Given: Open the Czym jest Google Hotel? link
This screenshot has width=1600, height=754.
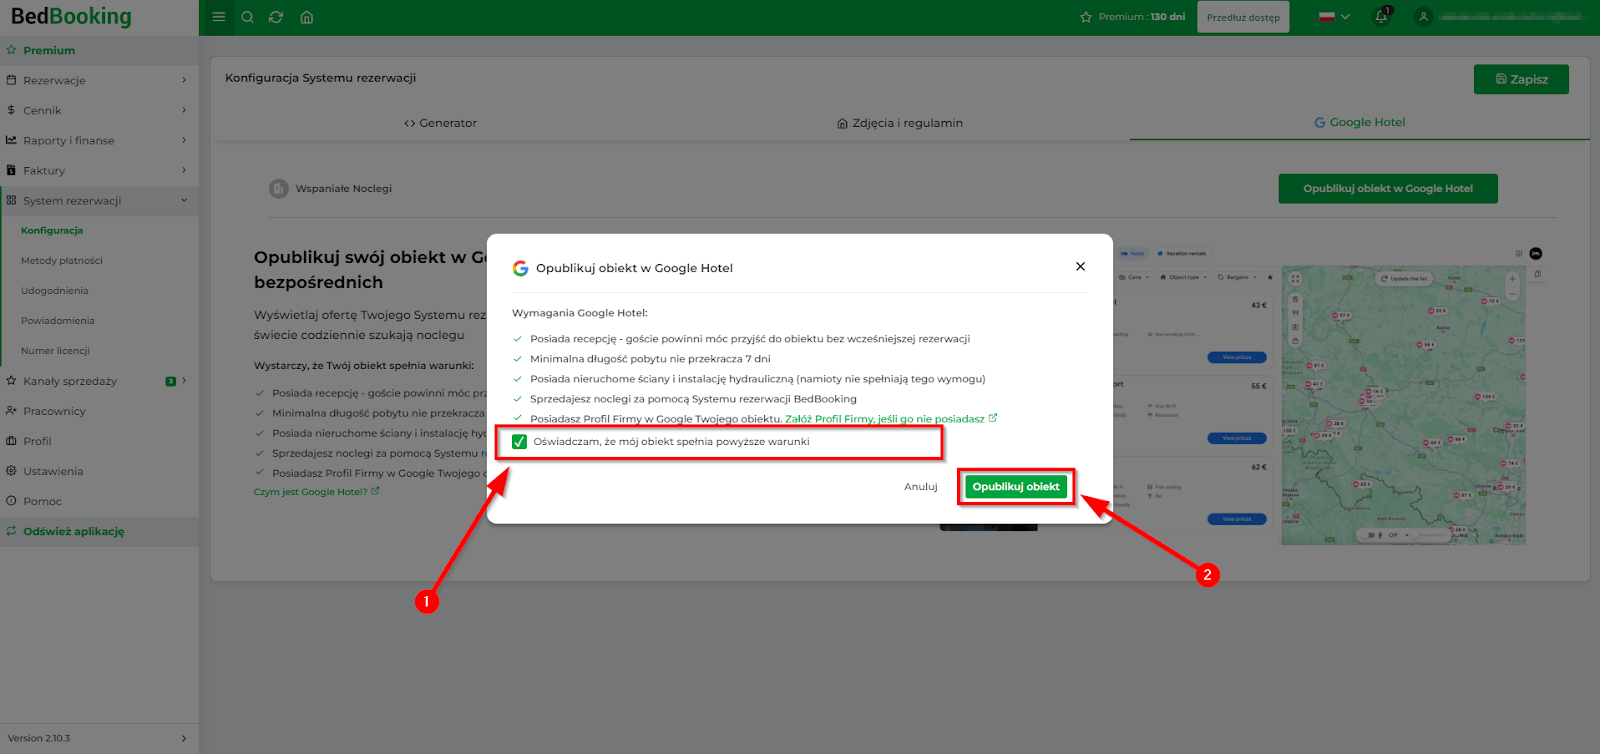Looking at the screenshot, I should pos(316,492).
